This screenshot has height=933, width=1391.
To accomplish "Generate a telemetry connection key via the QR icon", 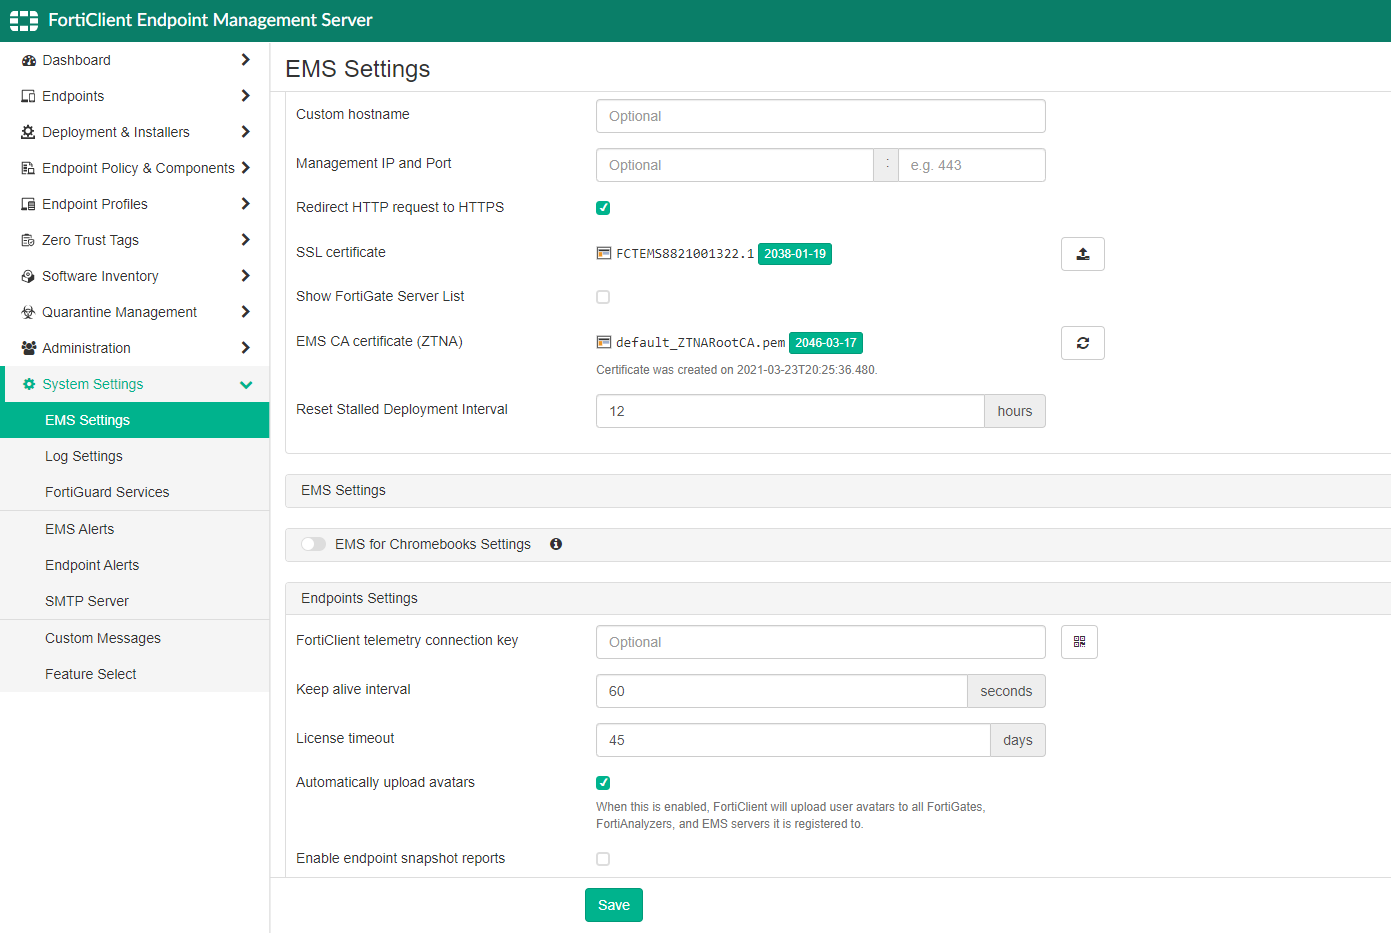I will pyautogui.click(x=1079, y=641).
